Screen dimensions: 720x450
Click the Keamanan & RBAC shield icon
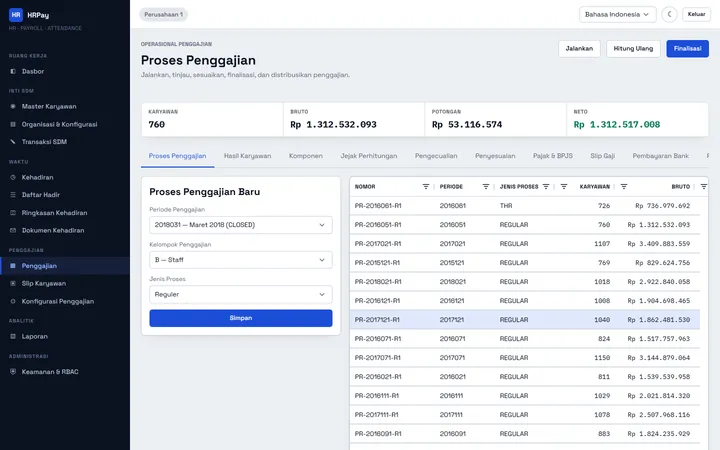point(13,372)
